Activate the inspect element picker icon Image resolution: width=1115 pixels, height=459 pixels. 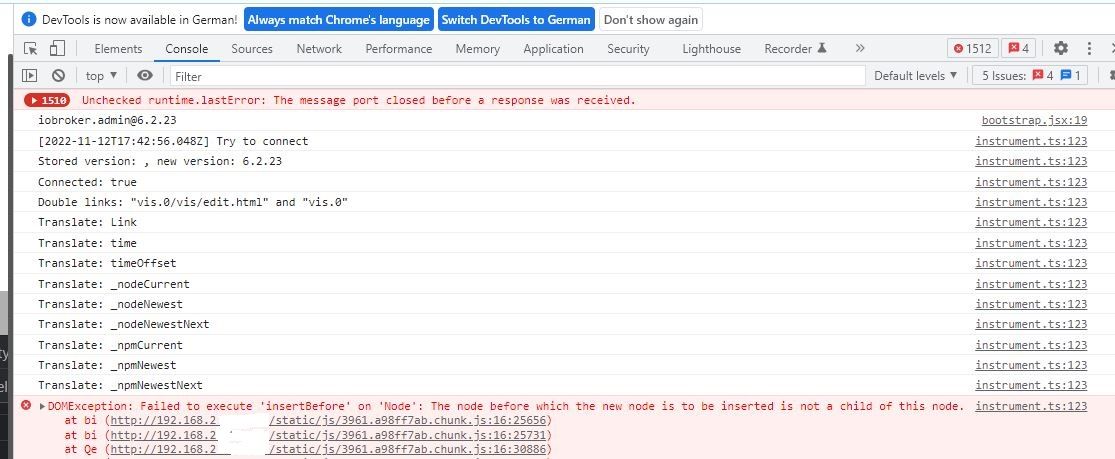click(31, 48)
